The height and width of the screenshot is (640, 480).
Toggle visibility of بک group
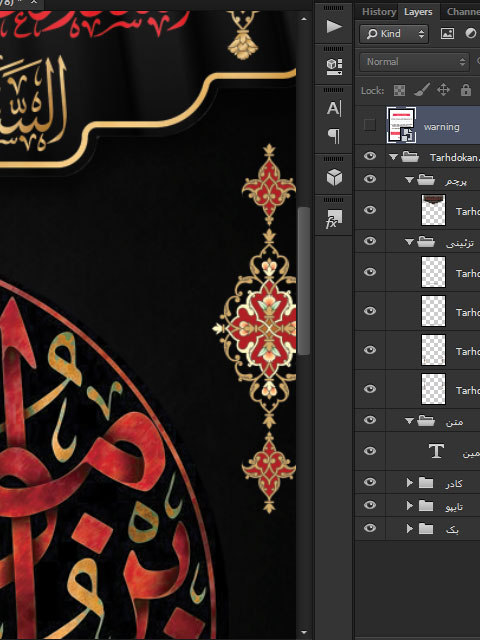click(370, 528)
